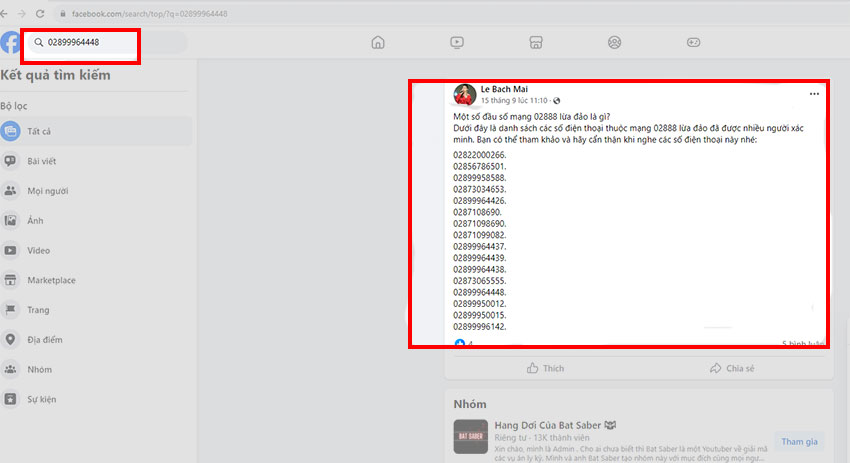This screenshot has width=850, height=463.
Task: Select the Mọi người filter
Action: (96, 191)
